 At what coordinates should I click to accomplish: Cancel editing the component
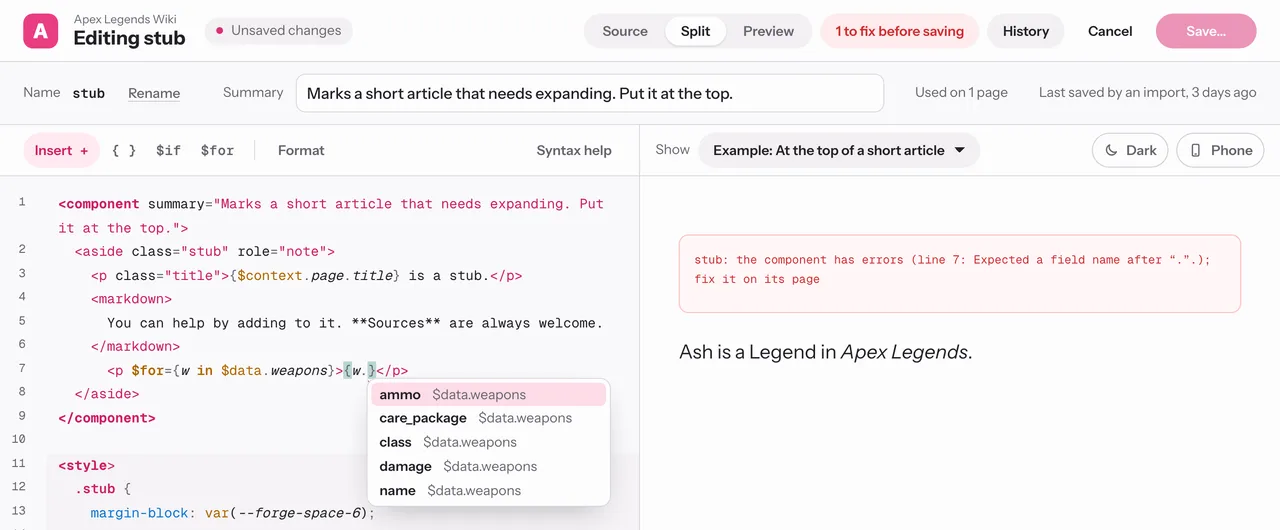1110,31
